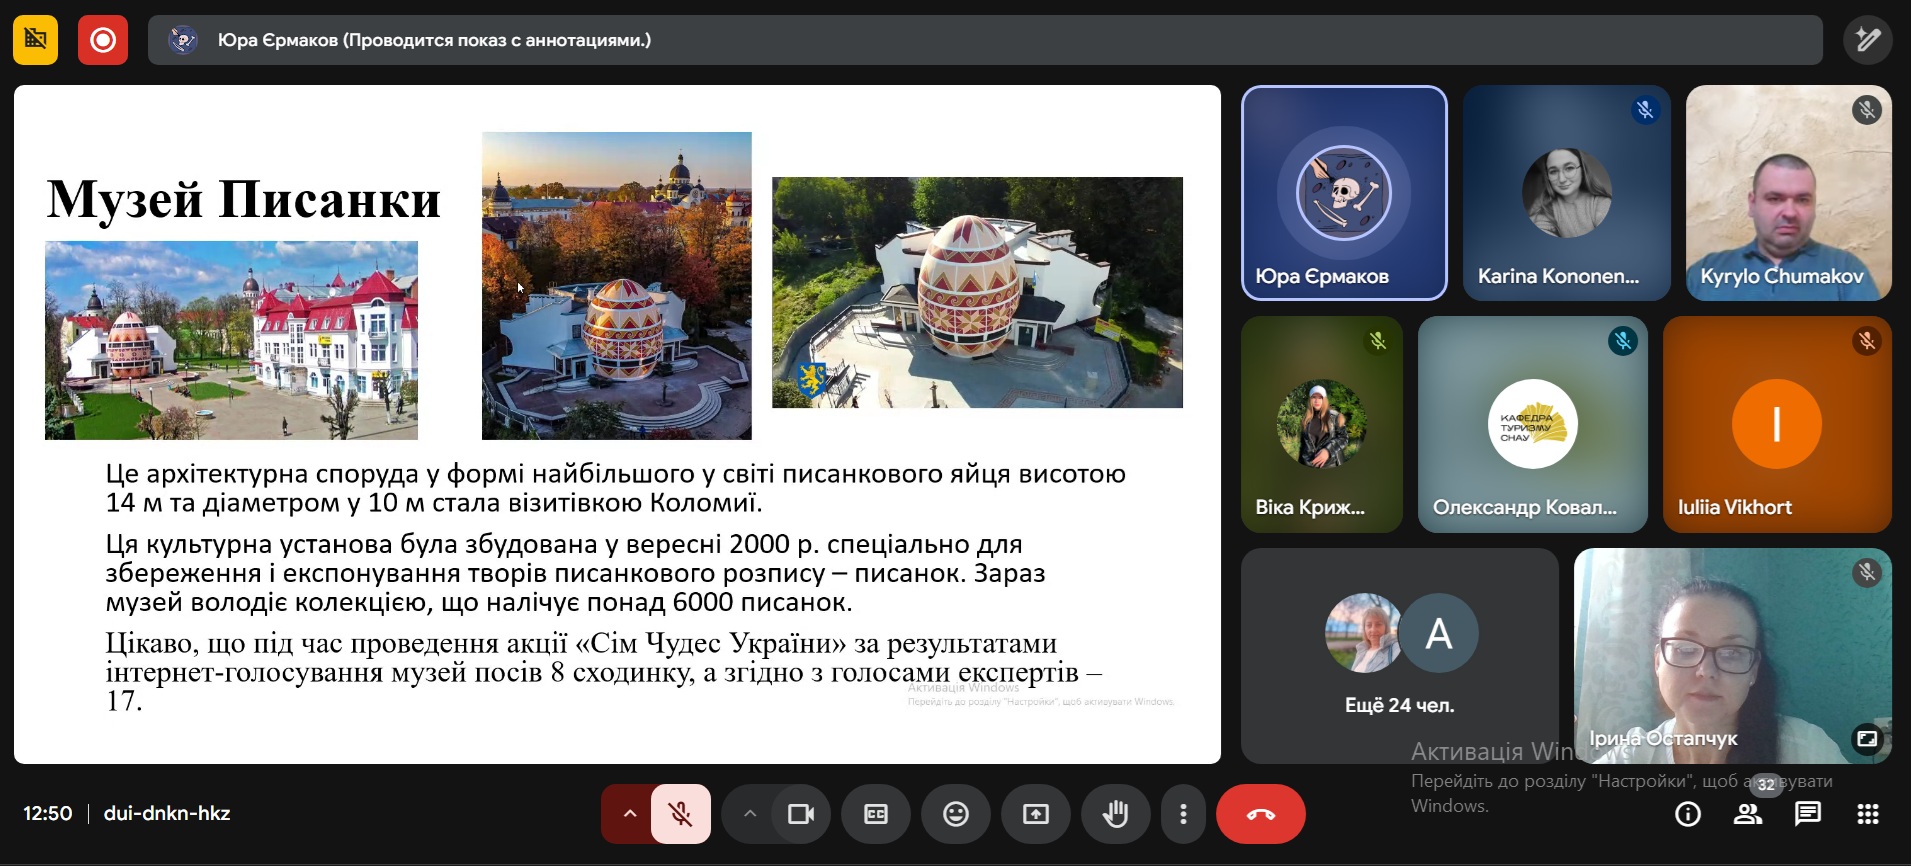Image resolution: width=1919 pixels, height=868 pixels.
Task: Toggle closed captions
Action: click(876, 814)
